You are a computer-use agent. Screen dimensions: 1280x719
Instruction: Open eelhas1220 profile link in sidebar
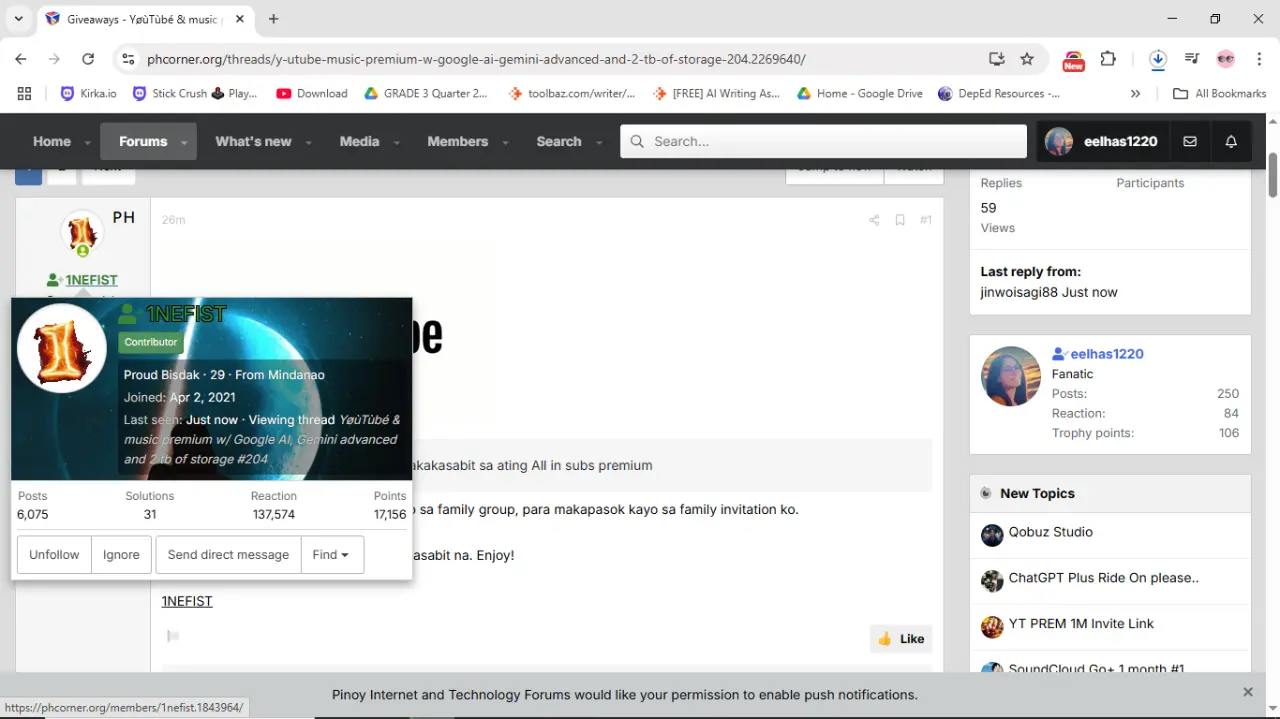pyautogui.click(x=1107, y=354)
